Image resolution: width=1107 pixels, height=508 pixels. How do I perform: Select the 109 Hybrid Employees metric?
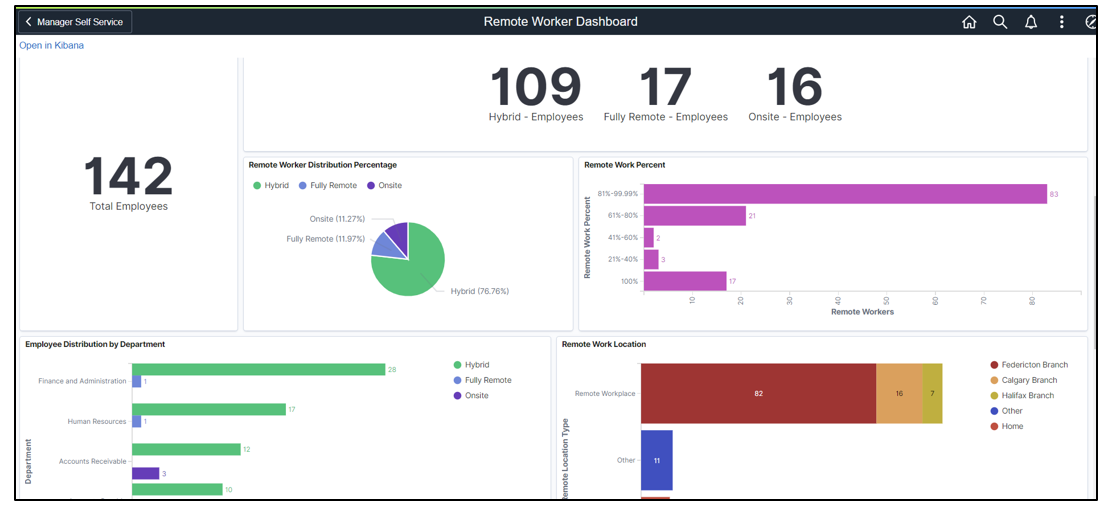(x=536, y=93)
